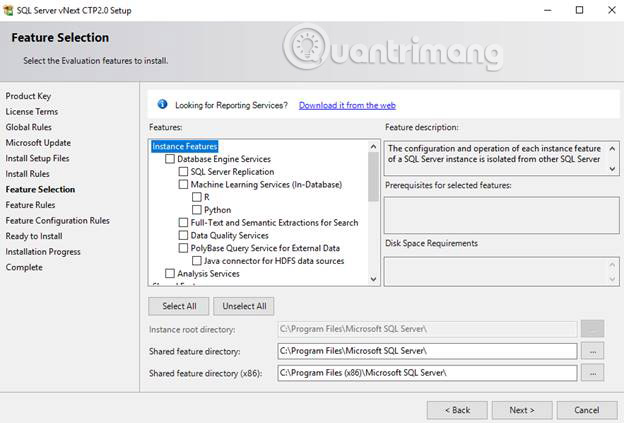Click the Shared feature directory (x86) field
The width and height of the screenshot is (624, 423).
(x=427, y=373)
